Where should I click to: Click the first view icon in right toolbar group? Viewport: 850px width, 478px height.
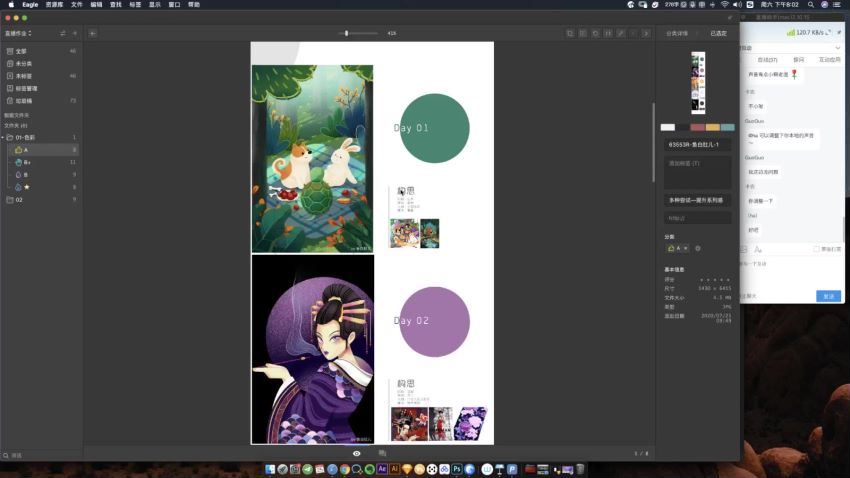point(570,34)
